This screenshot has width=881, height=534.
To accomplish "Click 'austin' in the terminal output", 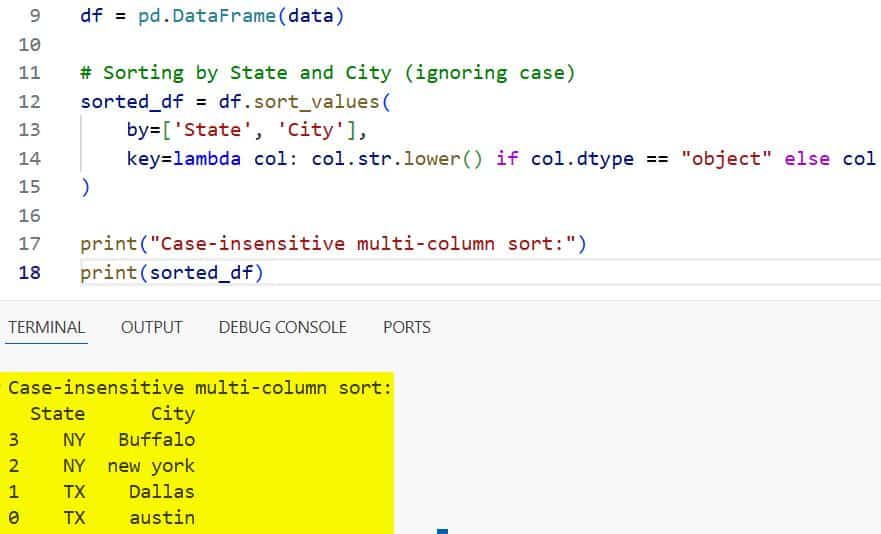I will (x=162, y=518).
